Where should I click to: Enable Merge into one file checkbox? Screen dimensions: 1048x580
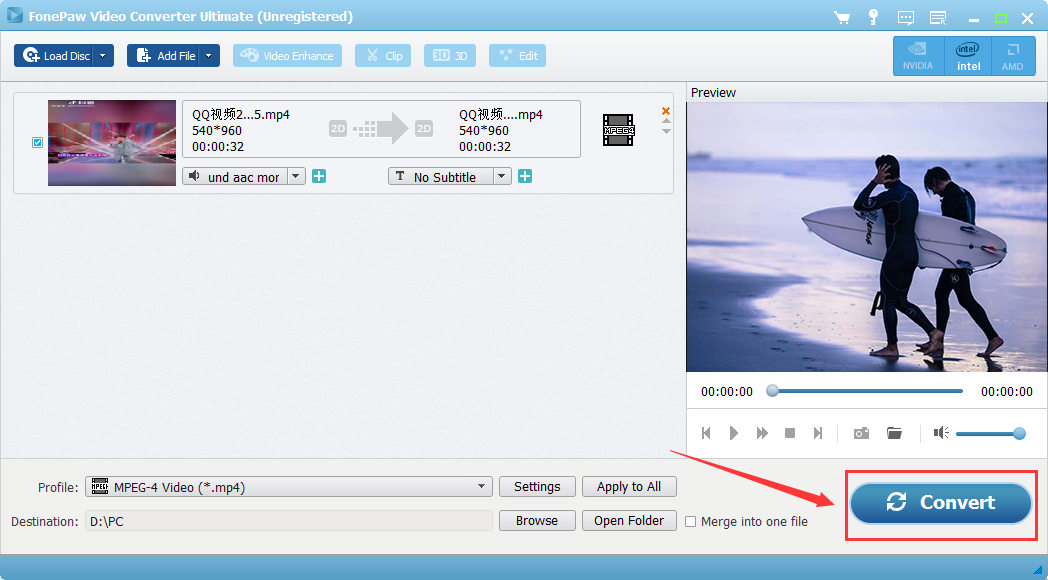click(x=691, y=521)
